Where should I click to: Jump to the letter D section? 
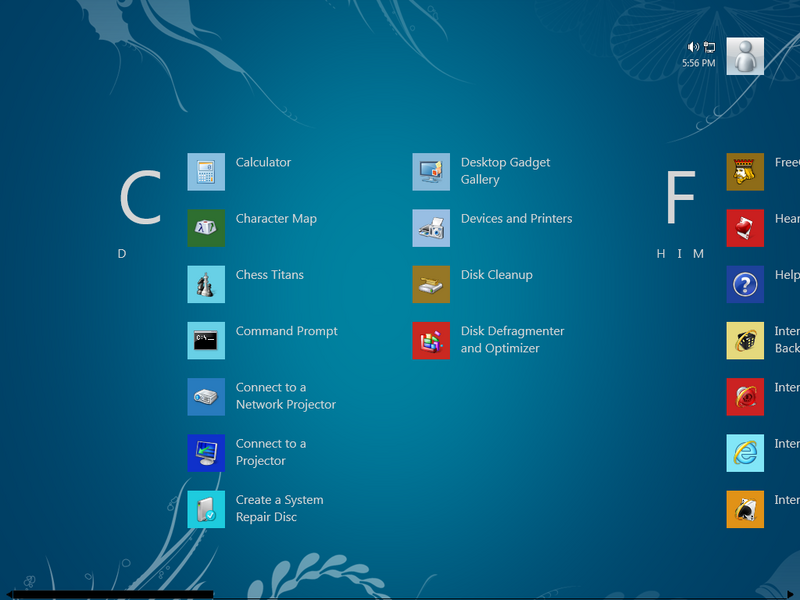122,254
